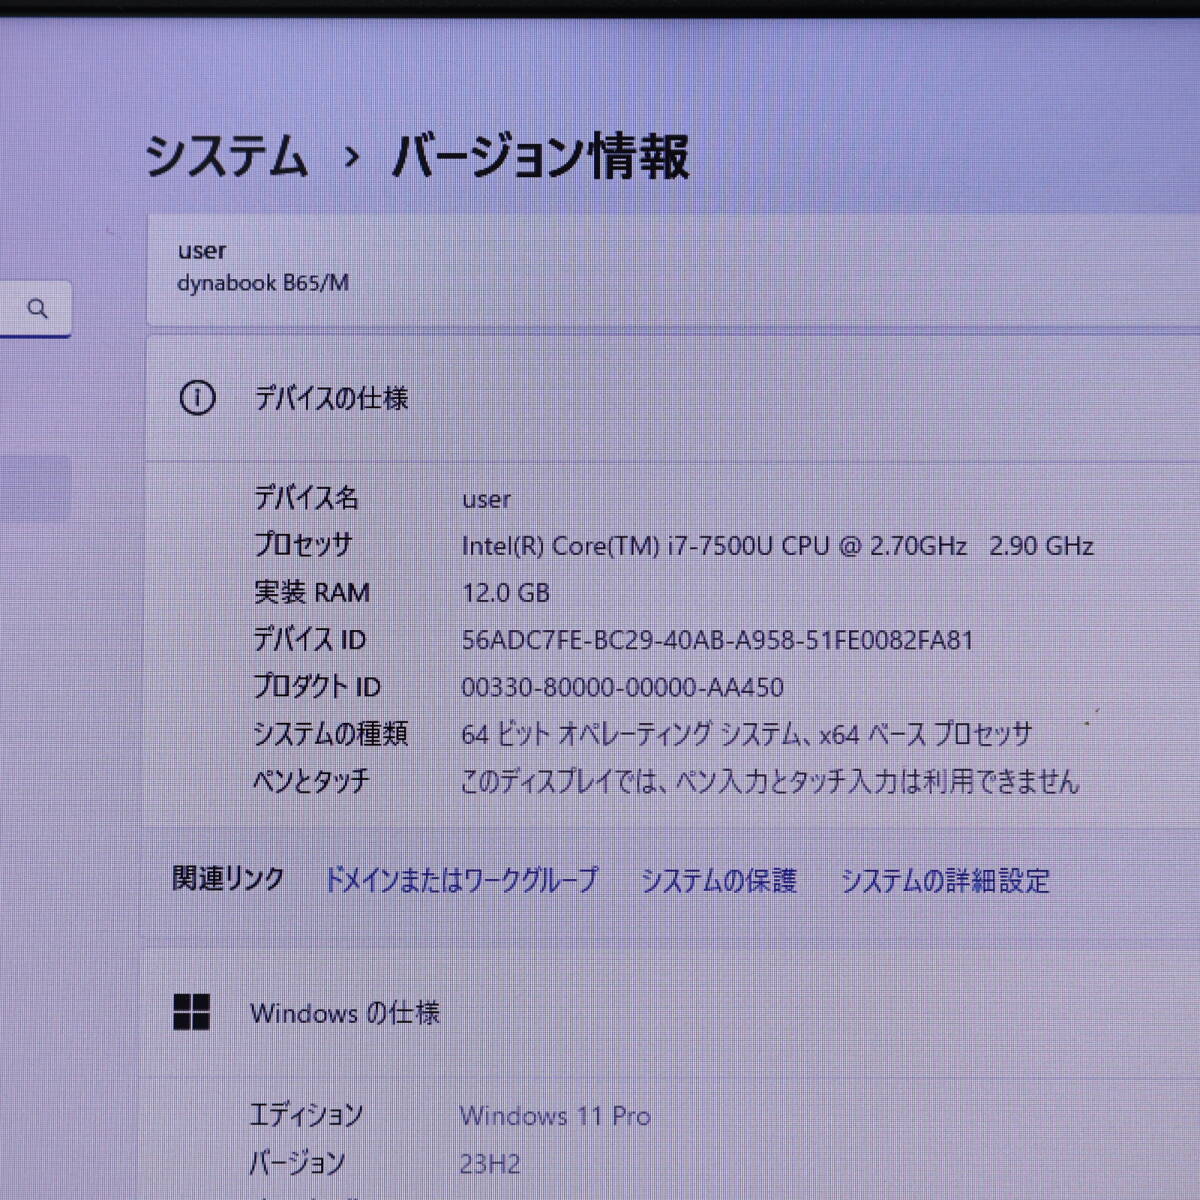Click the ペンとタッチ label
Image resolution: width=1200 pixels, height=1200 pixels.
pos(311,780)
